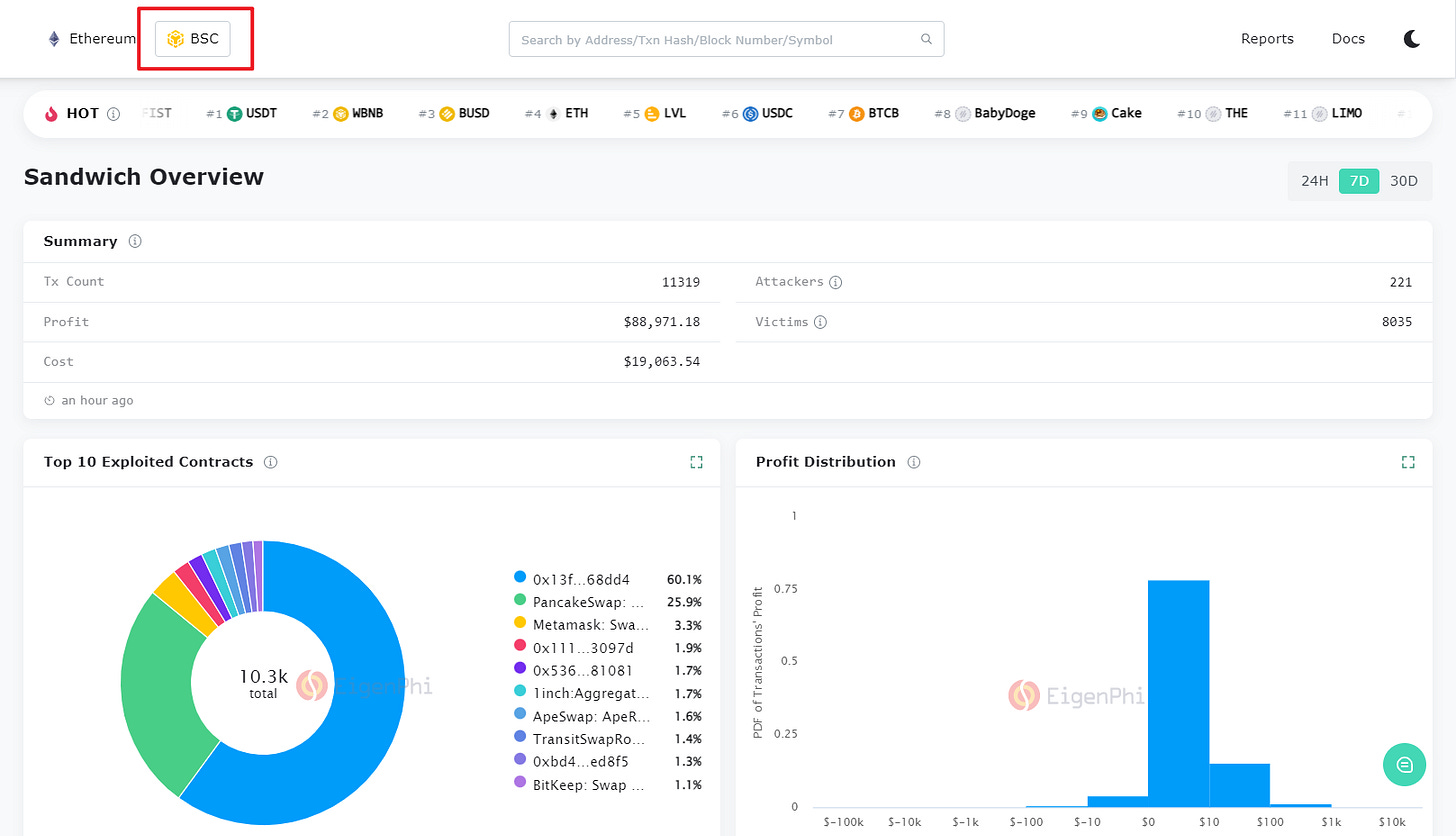Viewport: 1456px width, 836px height.
Task: Click the Cost value $19,063.54
Action: pos(661,362)
